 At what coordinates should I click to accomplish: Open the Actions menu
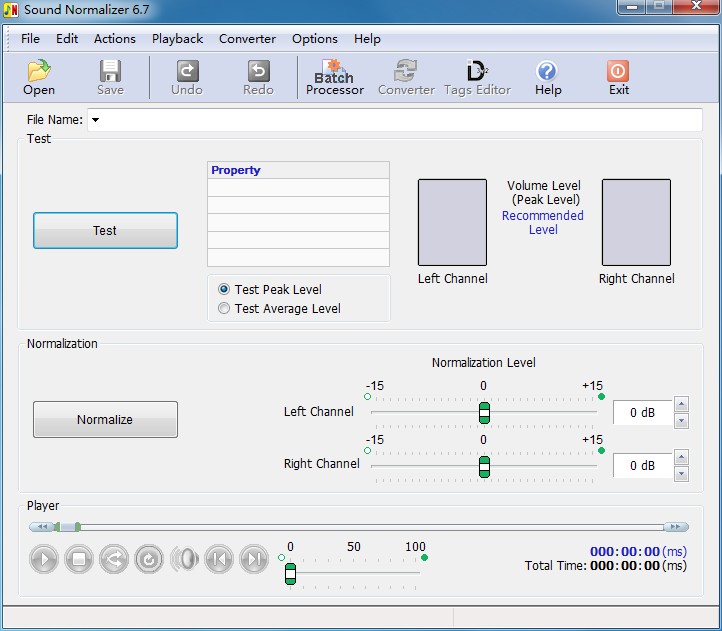tap(115, 39)
